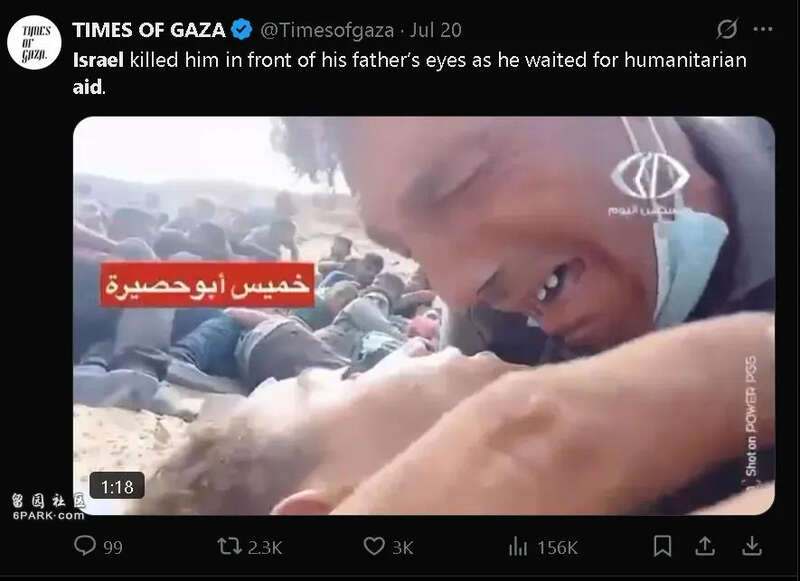Bookmark this post
This screenshot has width=800, height=581.
662,546
